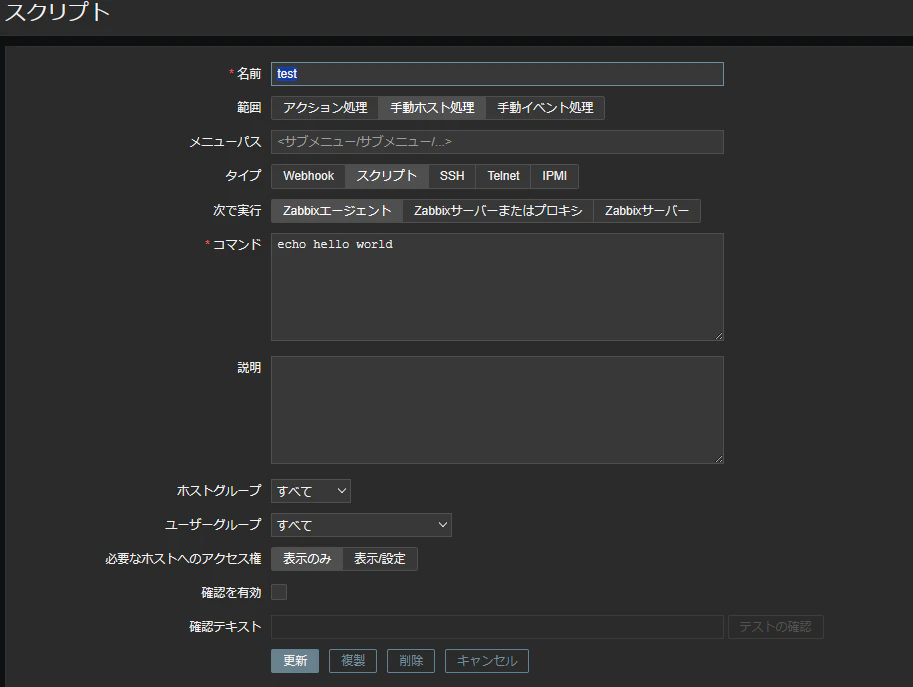Screen dimensions: 913x687
Task: Click the メニューパス input field
Action: (x=497, y=142)
